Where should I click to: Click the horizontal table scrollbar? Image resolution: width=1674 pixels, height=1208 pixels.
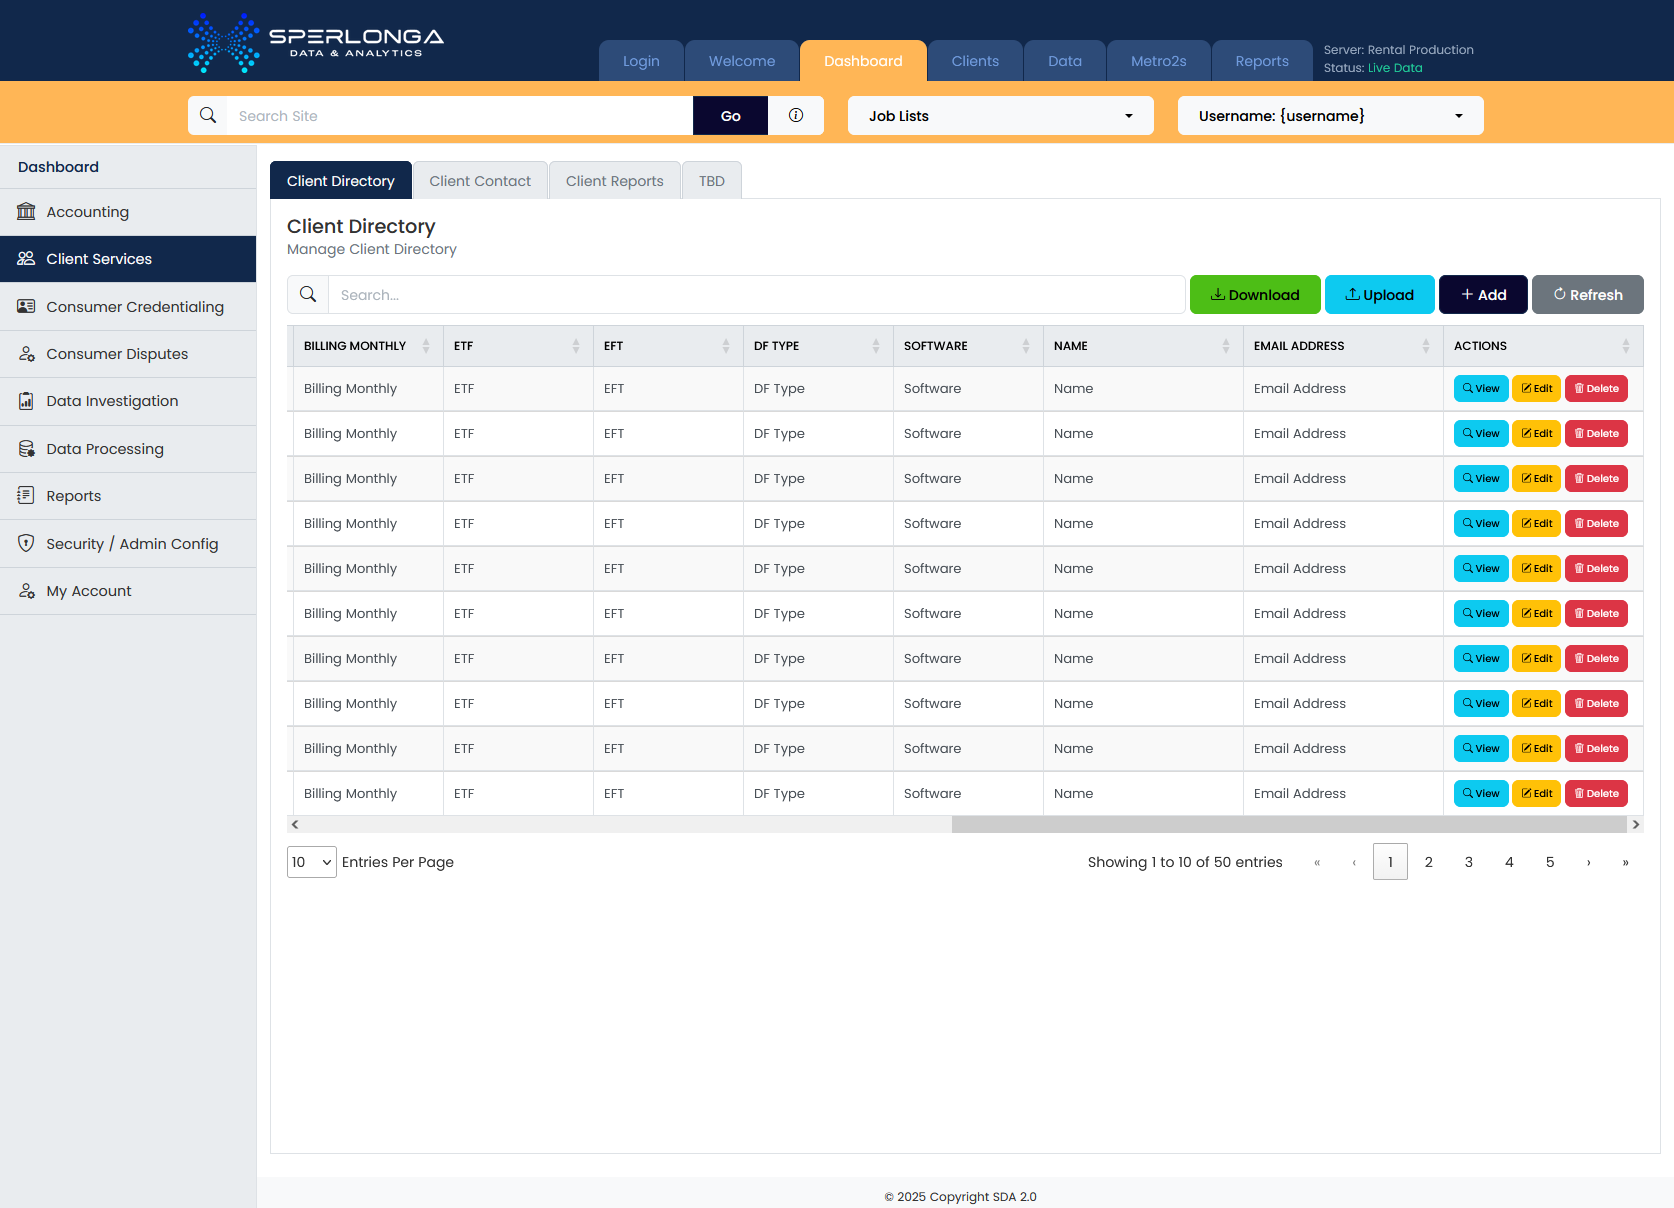pos(1288,824)
